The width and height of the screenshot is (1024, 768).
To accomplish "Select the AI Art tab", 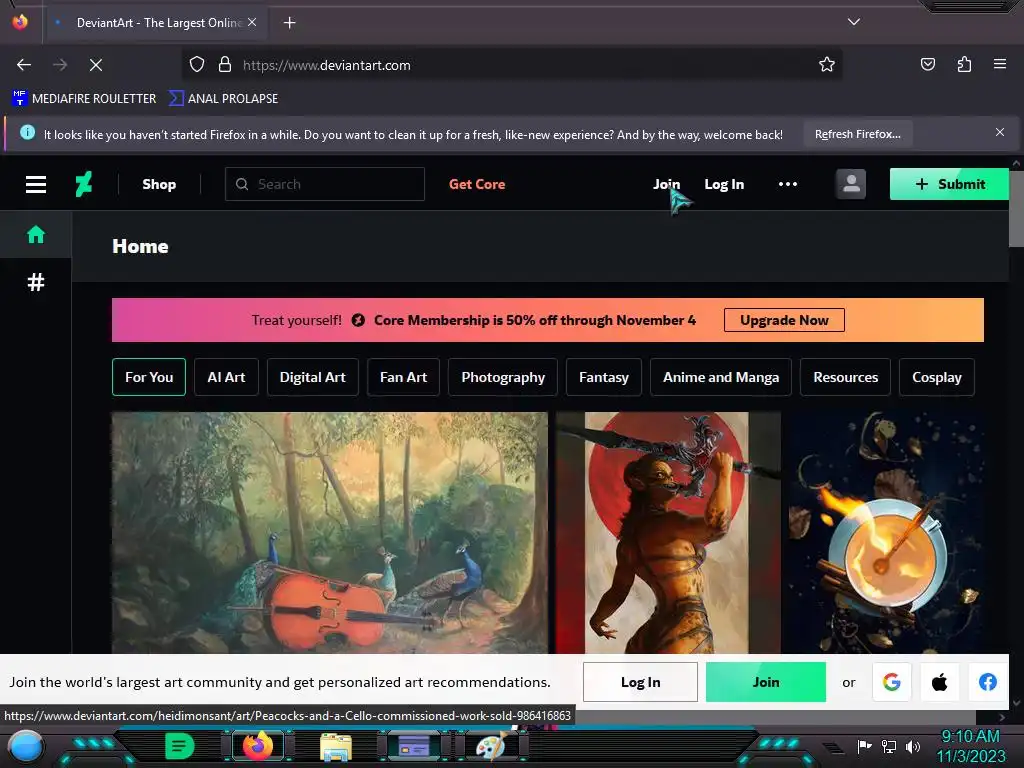I will pyautogui.click(x=226, y=377).
